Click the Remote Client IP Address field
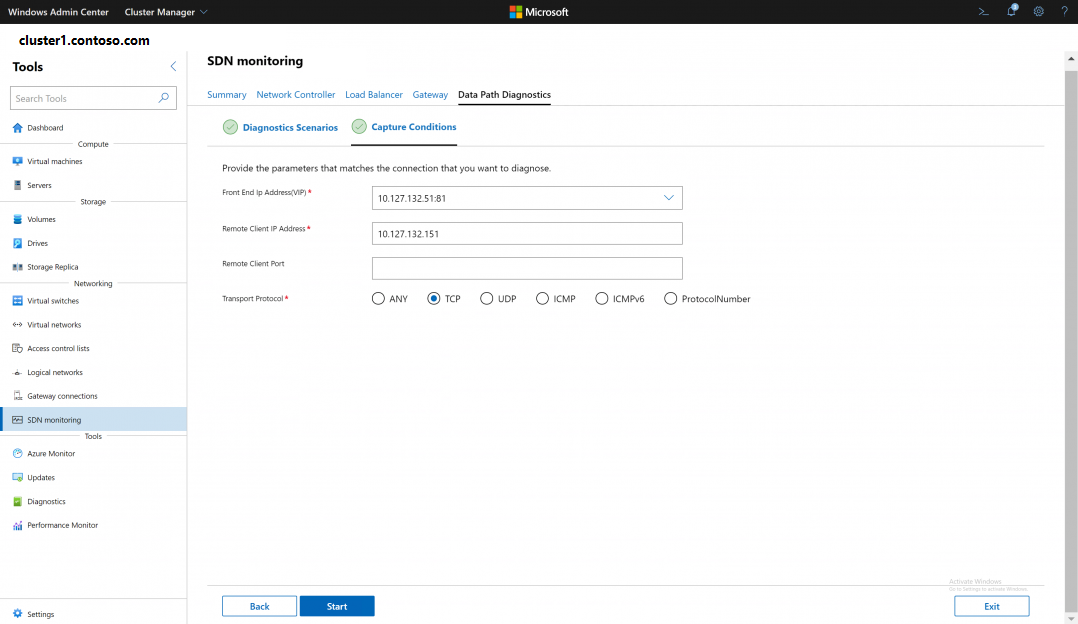Viewport: 1078px width, 624px height. 527,234
